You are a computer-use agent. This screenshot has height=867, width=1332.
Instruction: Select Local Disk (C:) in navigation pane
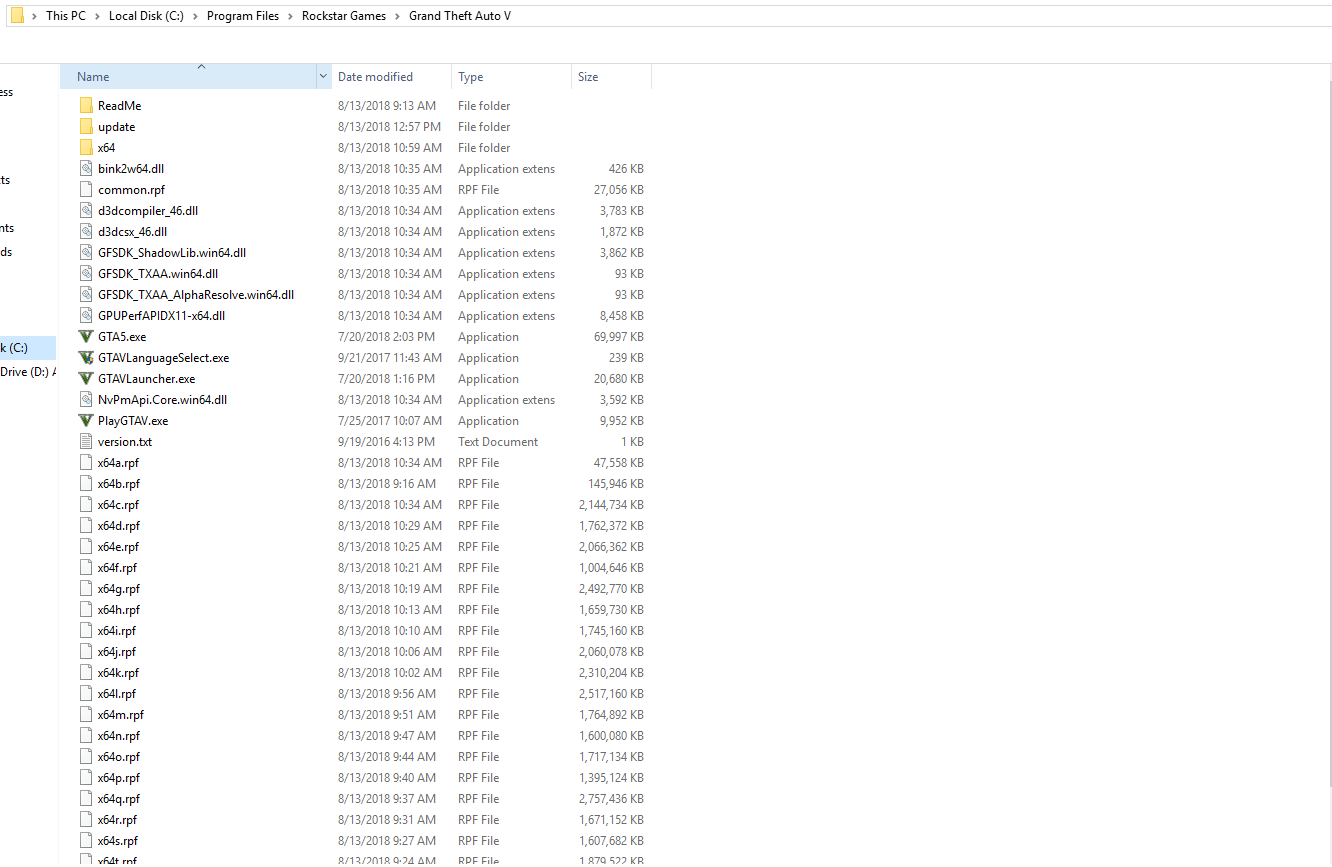tap(14, 348)
